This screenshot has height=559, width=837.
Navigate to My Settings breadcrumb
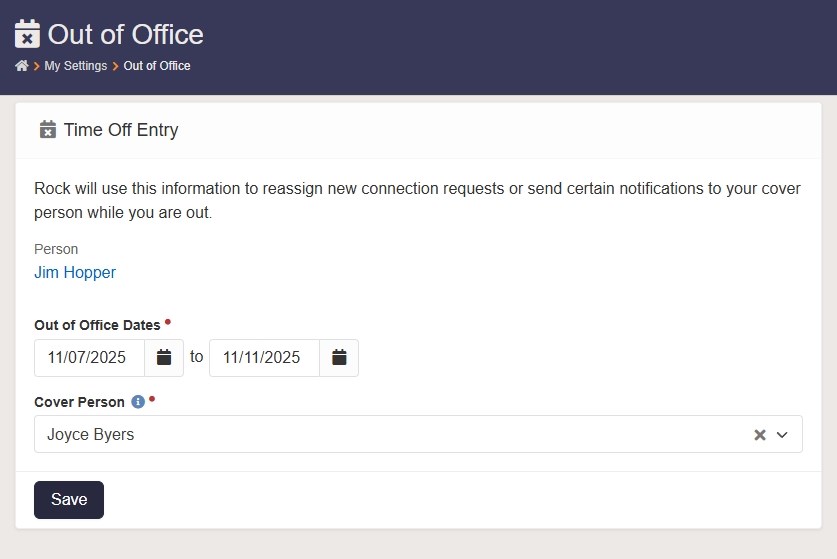[75, 66]
